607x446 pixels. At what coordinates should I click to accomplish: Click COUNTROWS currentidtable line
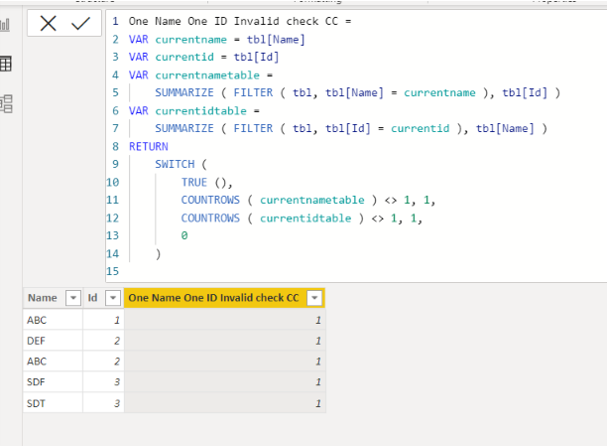(302, 218)
